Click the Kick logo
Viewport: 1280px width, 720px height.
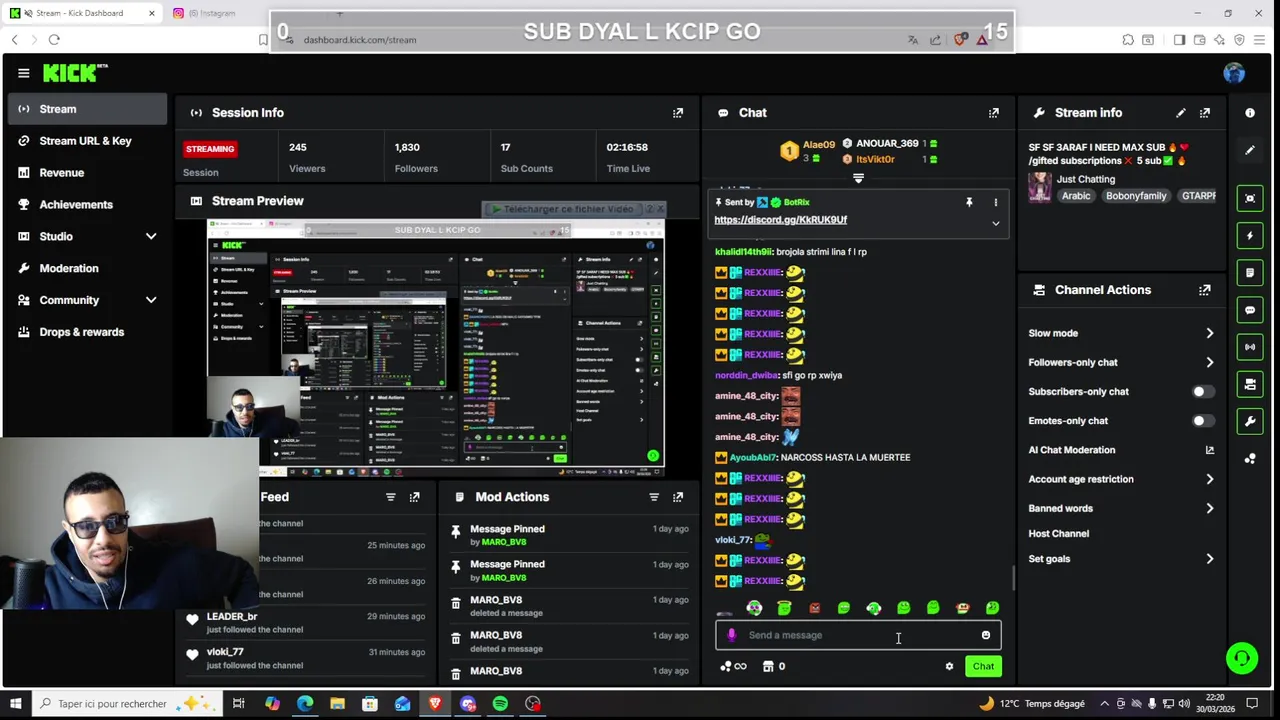coord(74,73)
